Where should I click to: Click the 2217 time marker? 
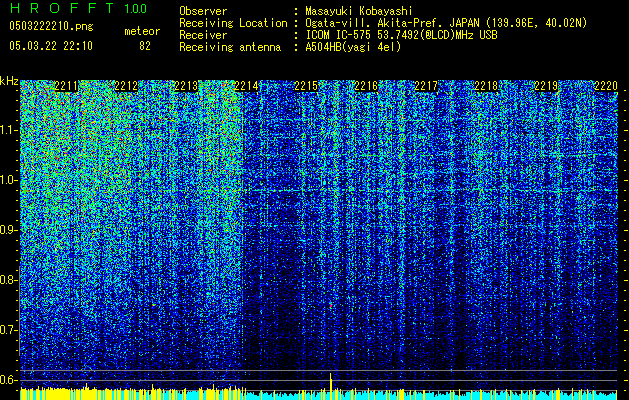point(426,86)
